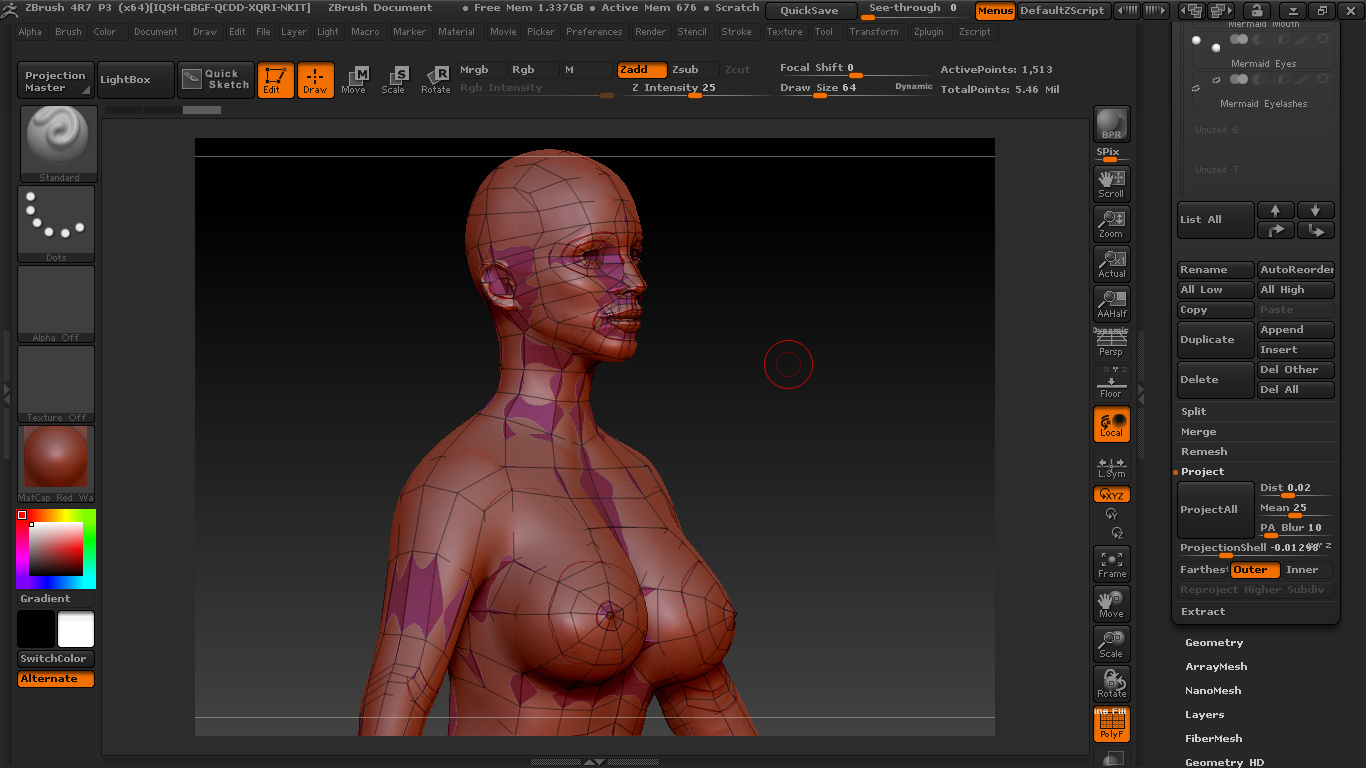Click the Frame mesh icon
Screen dimensions: 1366x768
(1111, 564)
